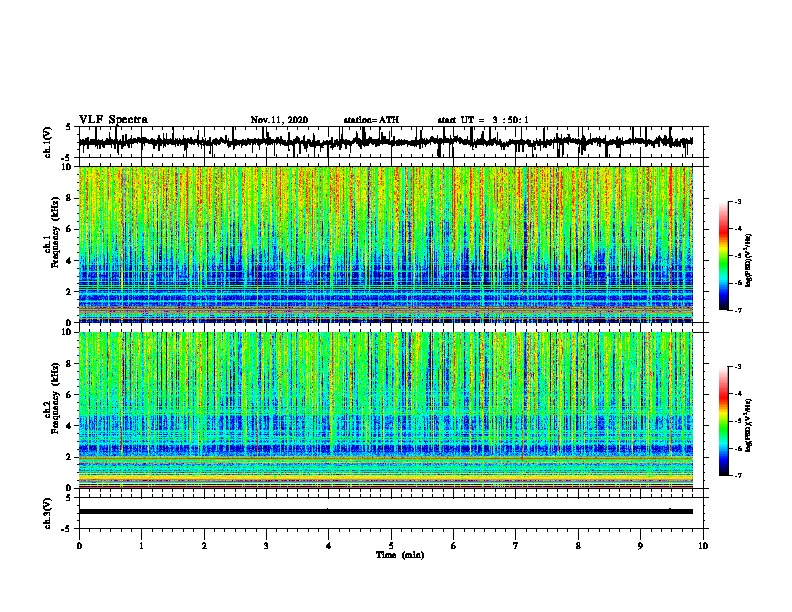Click the ch.1 spectrogram panel
The width and height of the screenshot is (792, 612).
[386, 244]
